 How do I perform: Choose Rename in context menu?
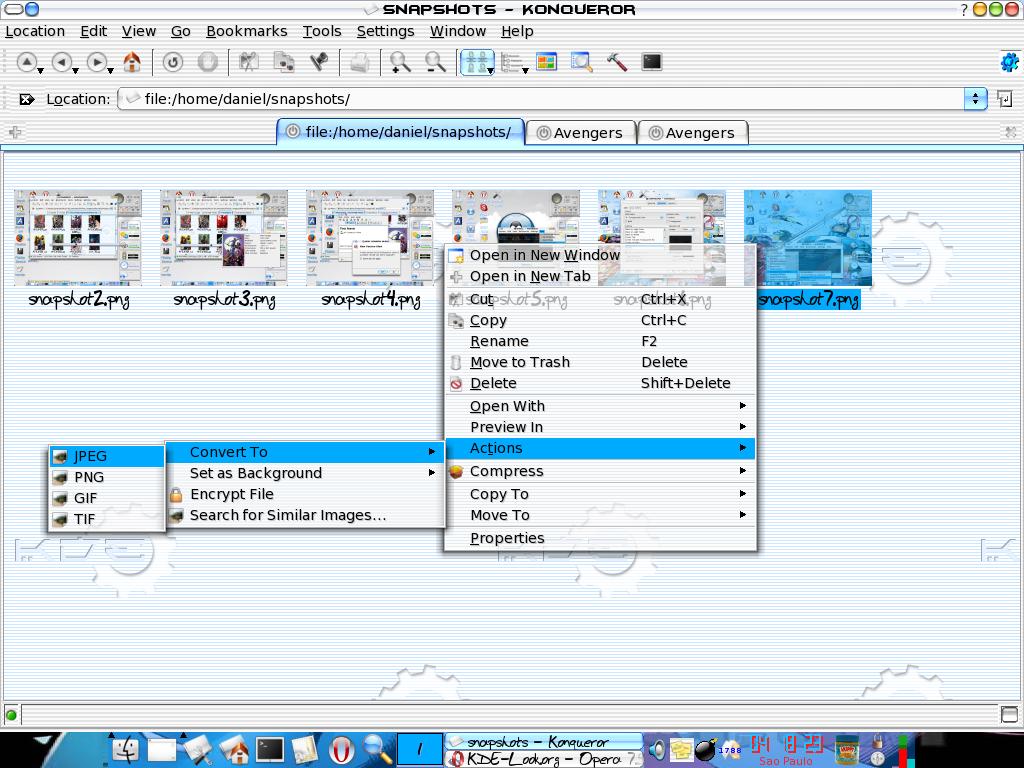(600, 341)
